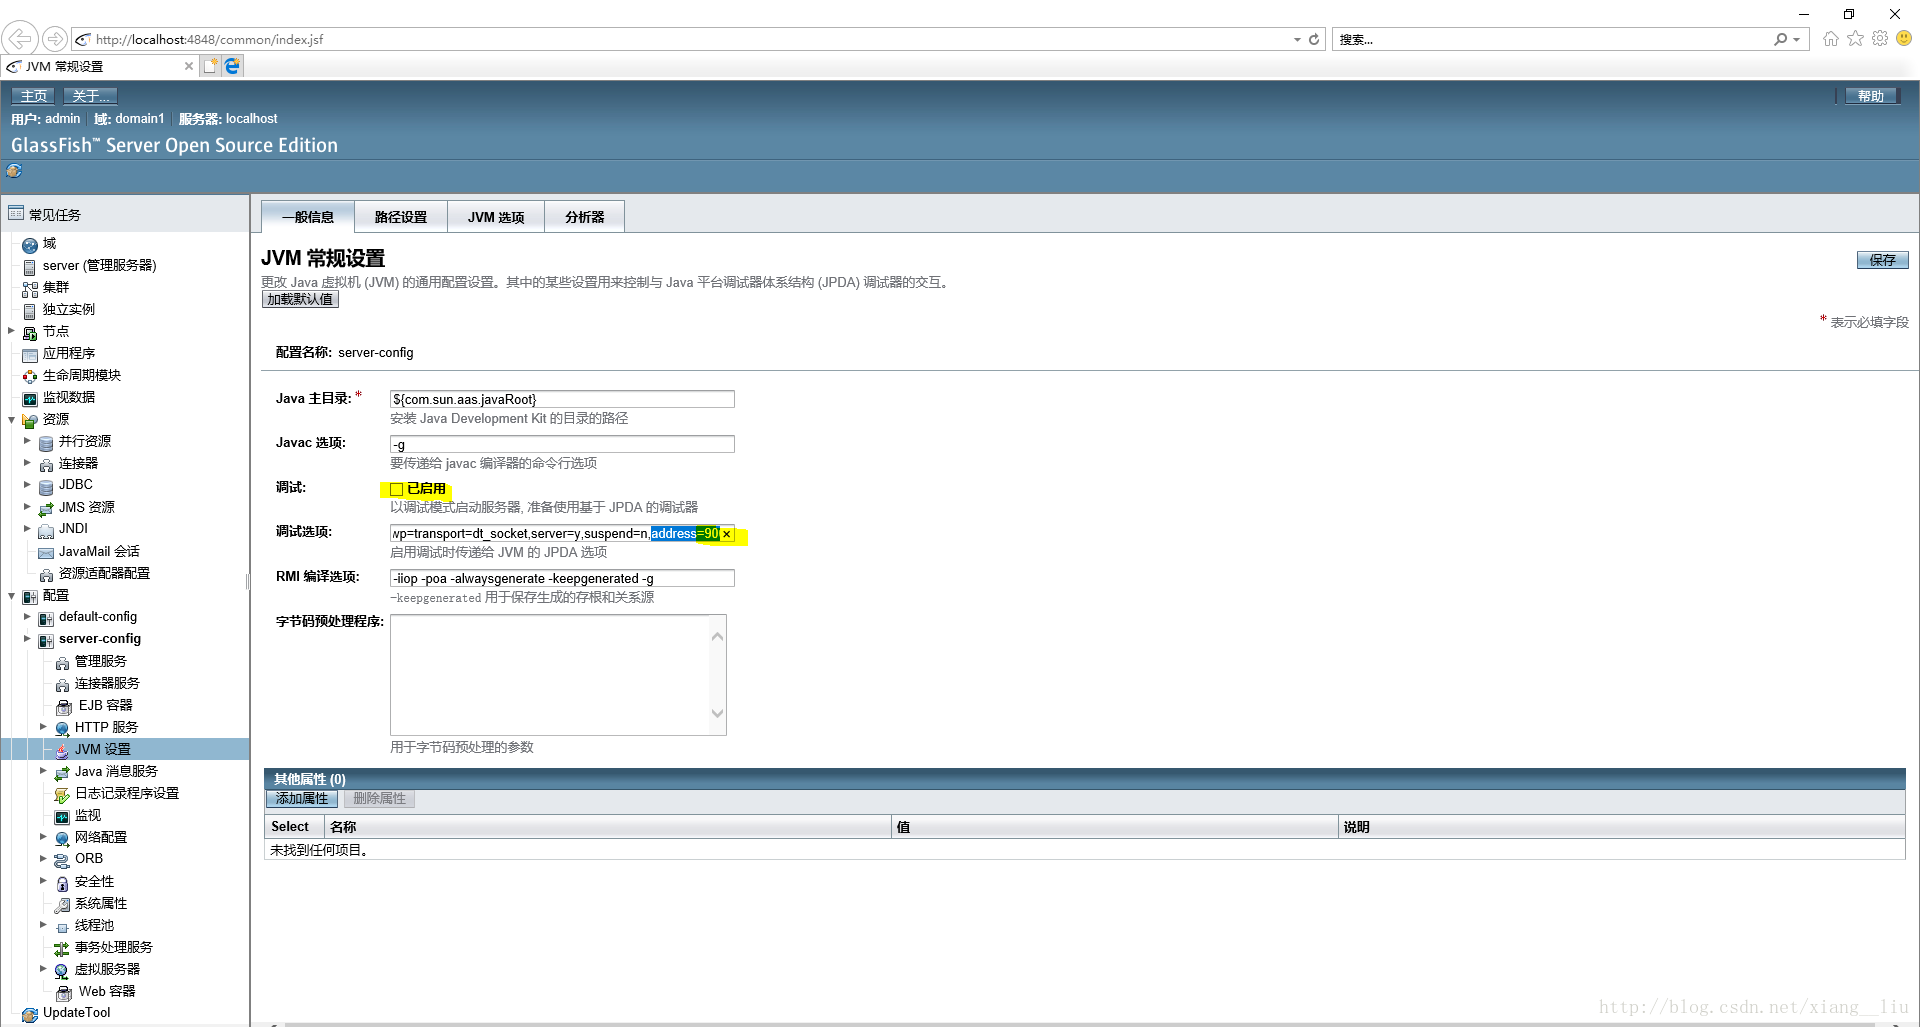Screen dimensions: 1920x1027
Task: Click the RMI 编译选项 input field
Action: tap(562, 578)
